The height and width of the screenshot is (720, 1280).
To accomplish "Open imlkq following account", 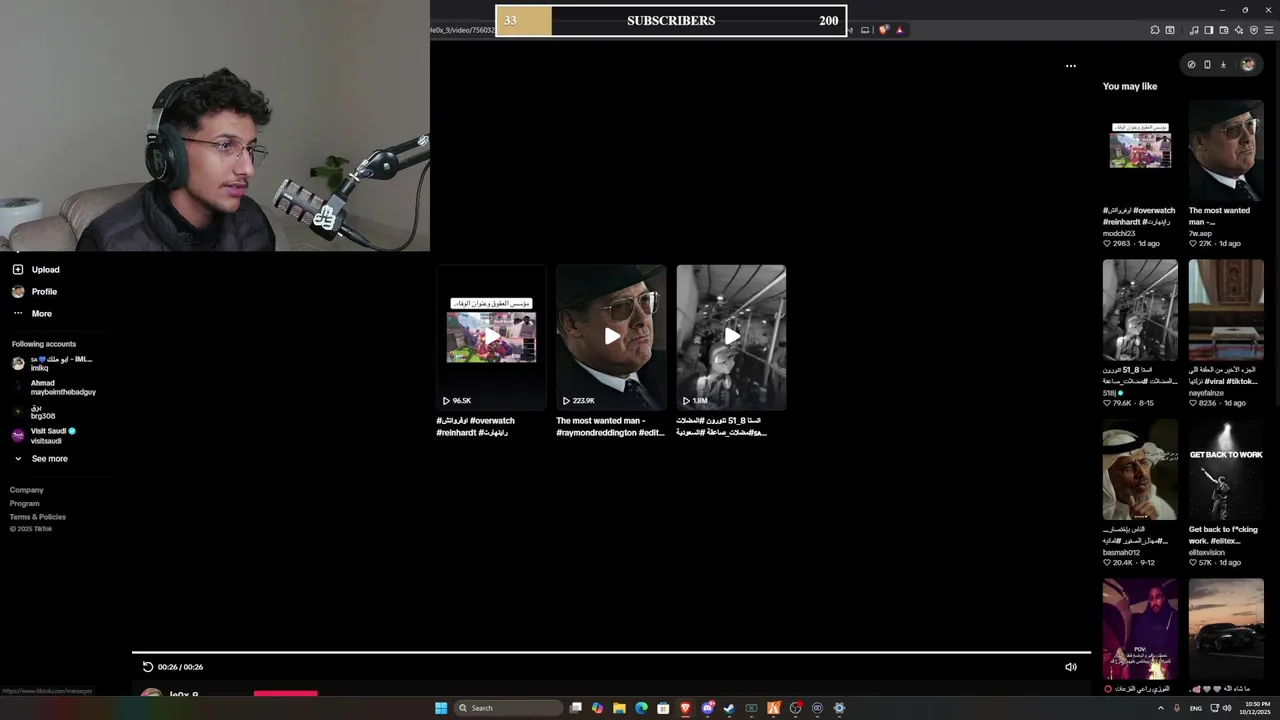I will [x=52, y=363].
